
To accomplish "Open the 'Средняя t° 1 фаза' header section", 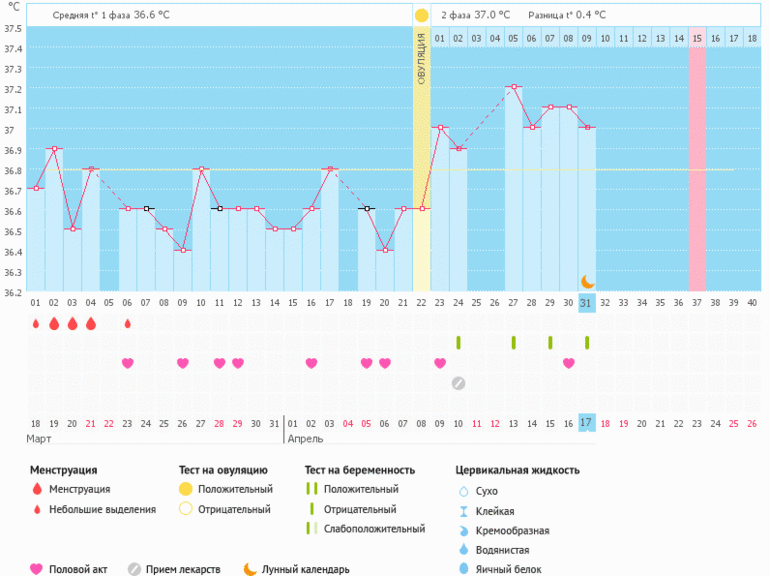I will pos(111,15).
